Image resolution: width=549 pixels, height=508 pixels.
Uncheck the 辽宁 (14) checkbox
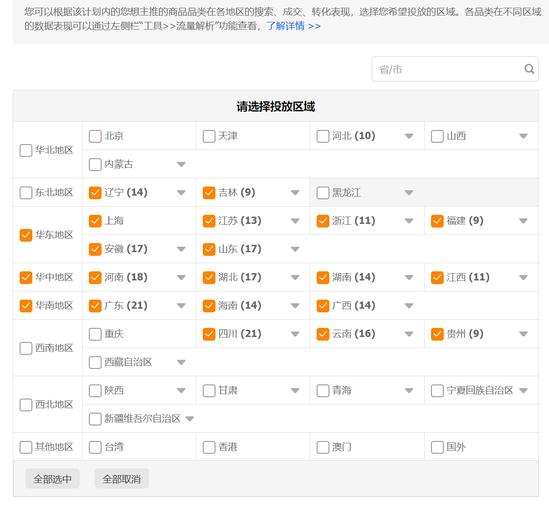coord(95,193)
